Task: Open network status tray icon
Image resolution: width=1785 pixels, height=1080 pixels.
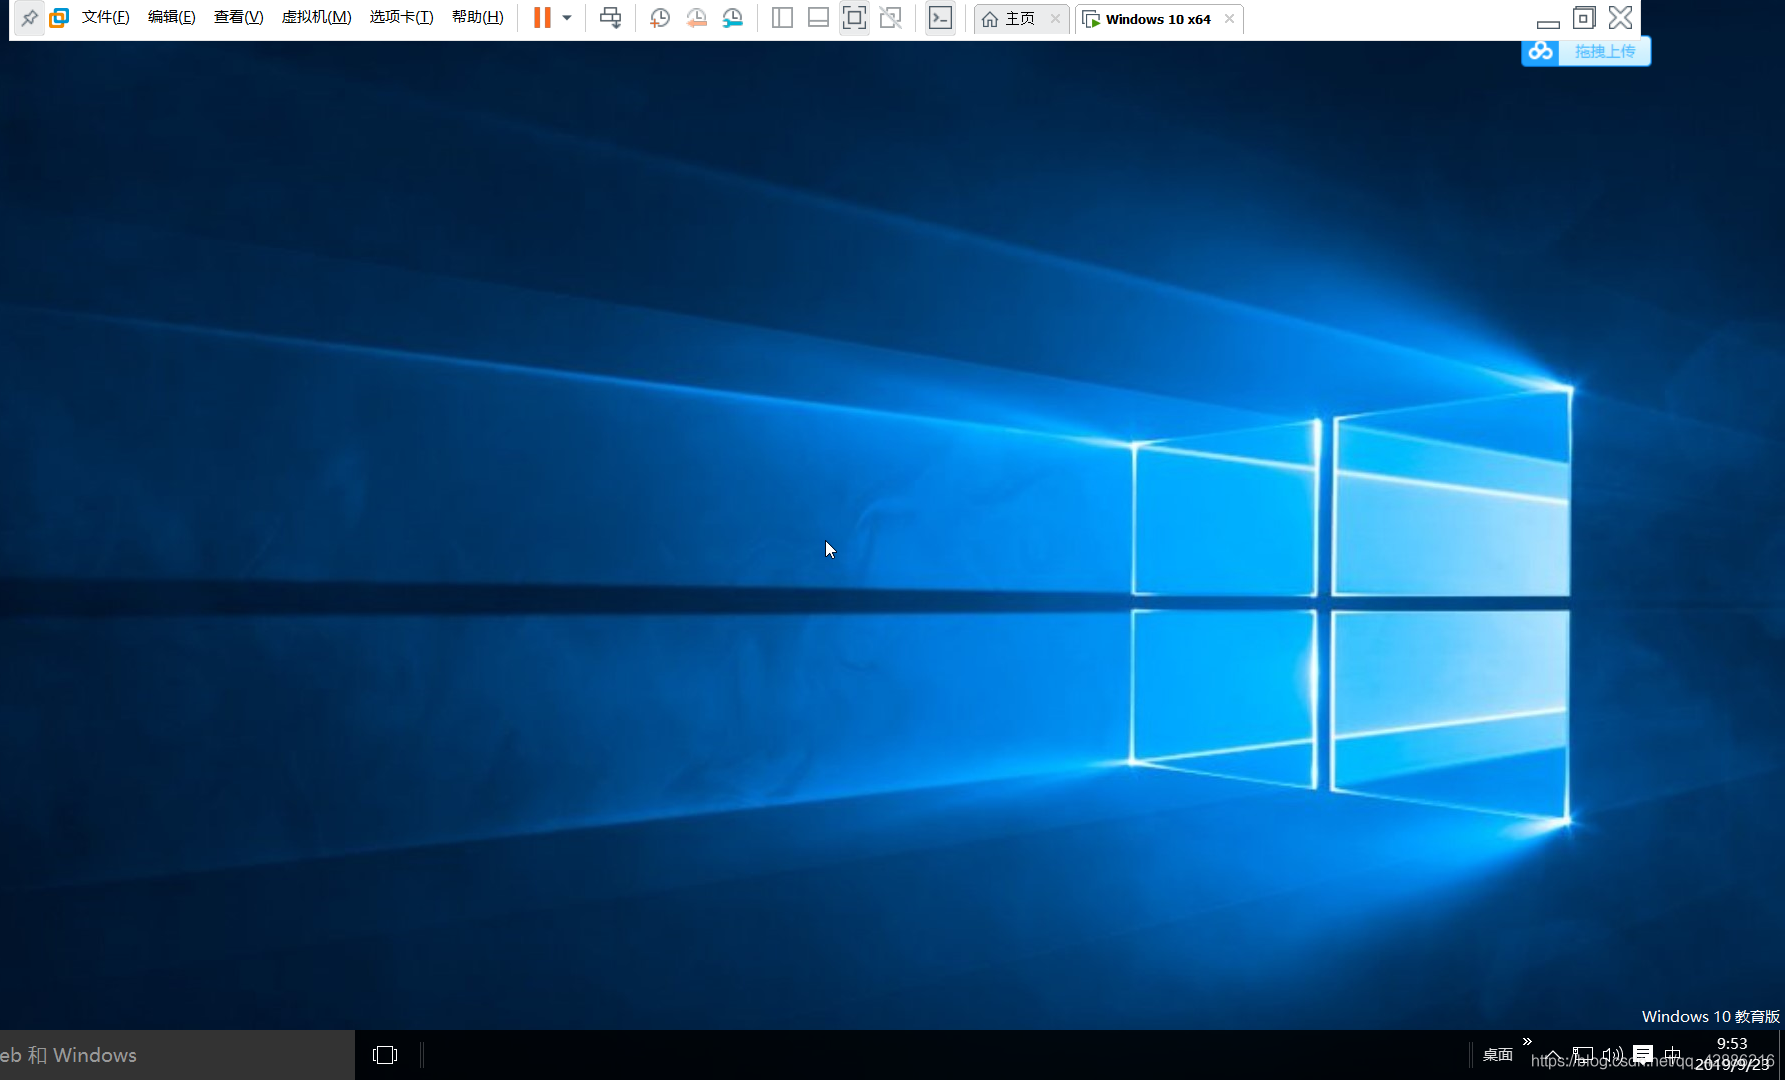Action: [x=1583, y=1055]
